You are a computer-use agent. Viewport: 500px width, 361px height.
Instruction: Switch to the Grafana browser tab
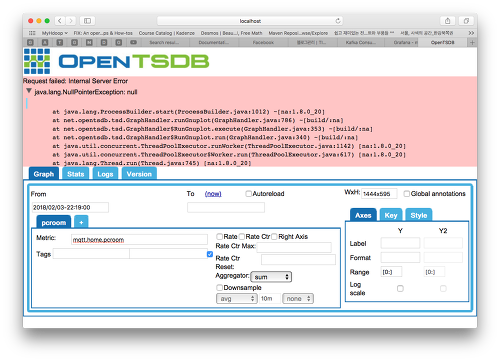402,42
